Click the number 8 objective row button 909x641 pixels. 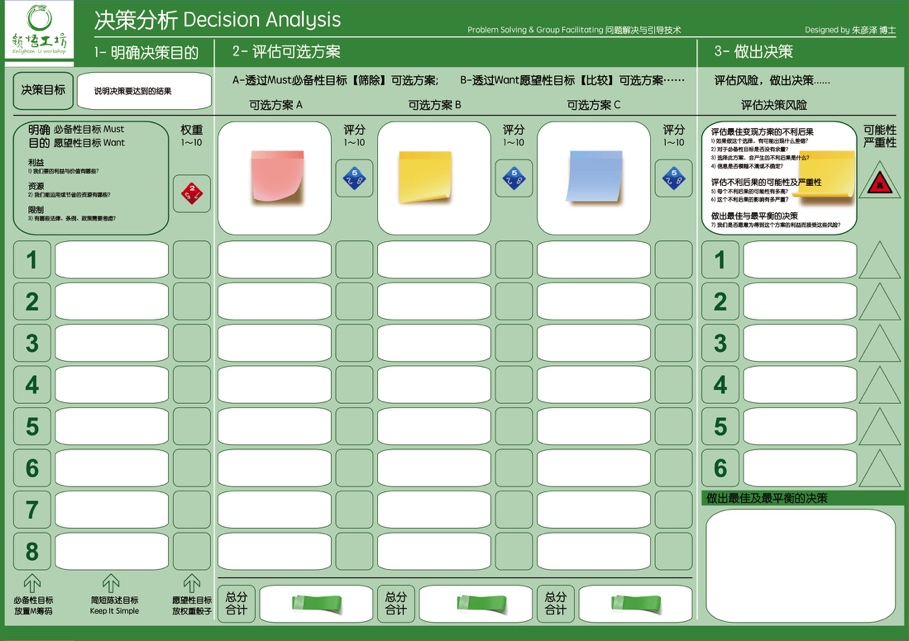(x=32, y=551)
